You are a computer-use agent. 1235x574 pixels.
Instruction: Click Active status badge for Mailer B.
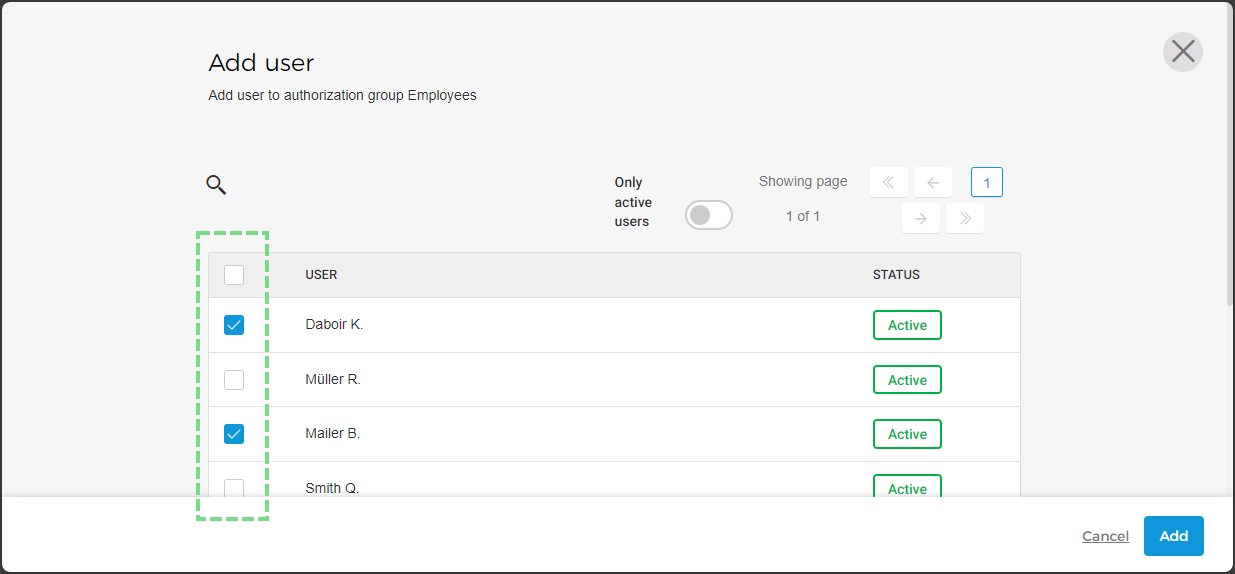click(x=907, y=434)
